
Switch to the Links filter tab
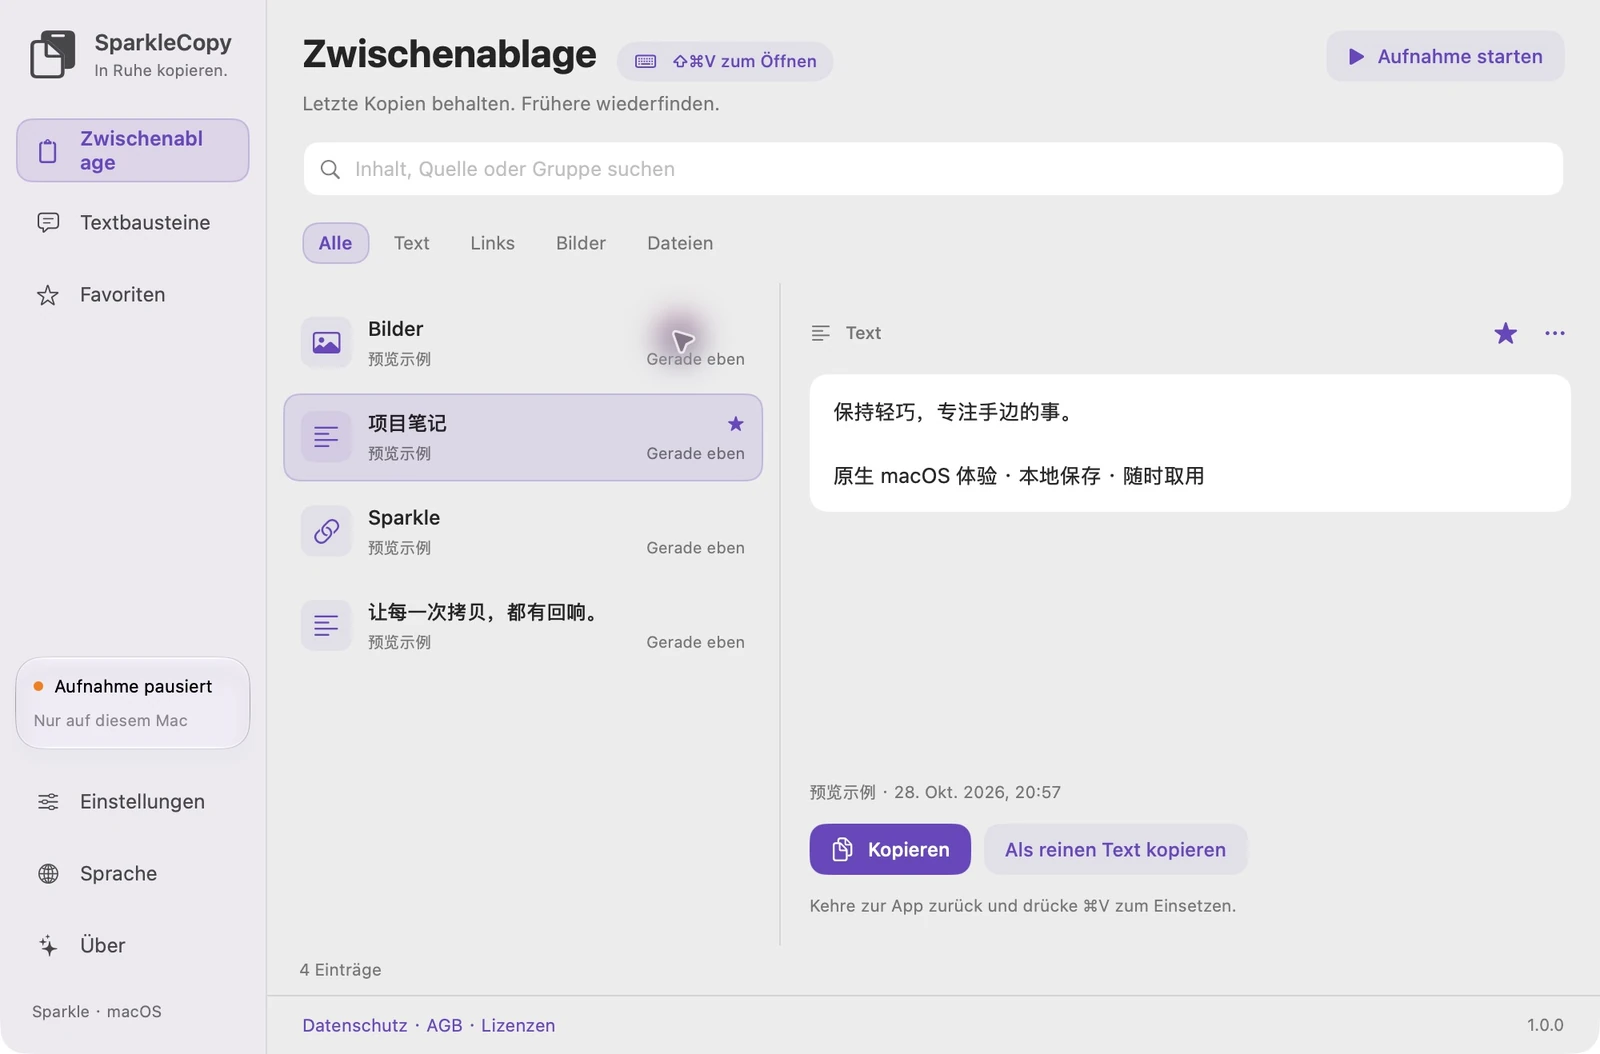point(492,243)
